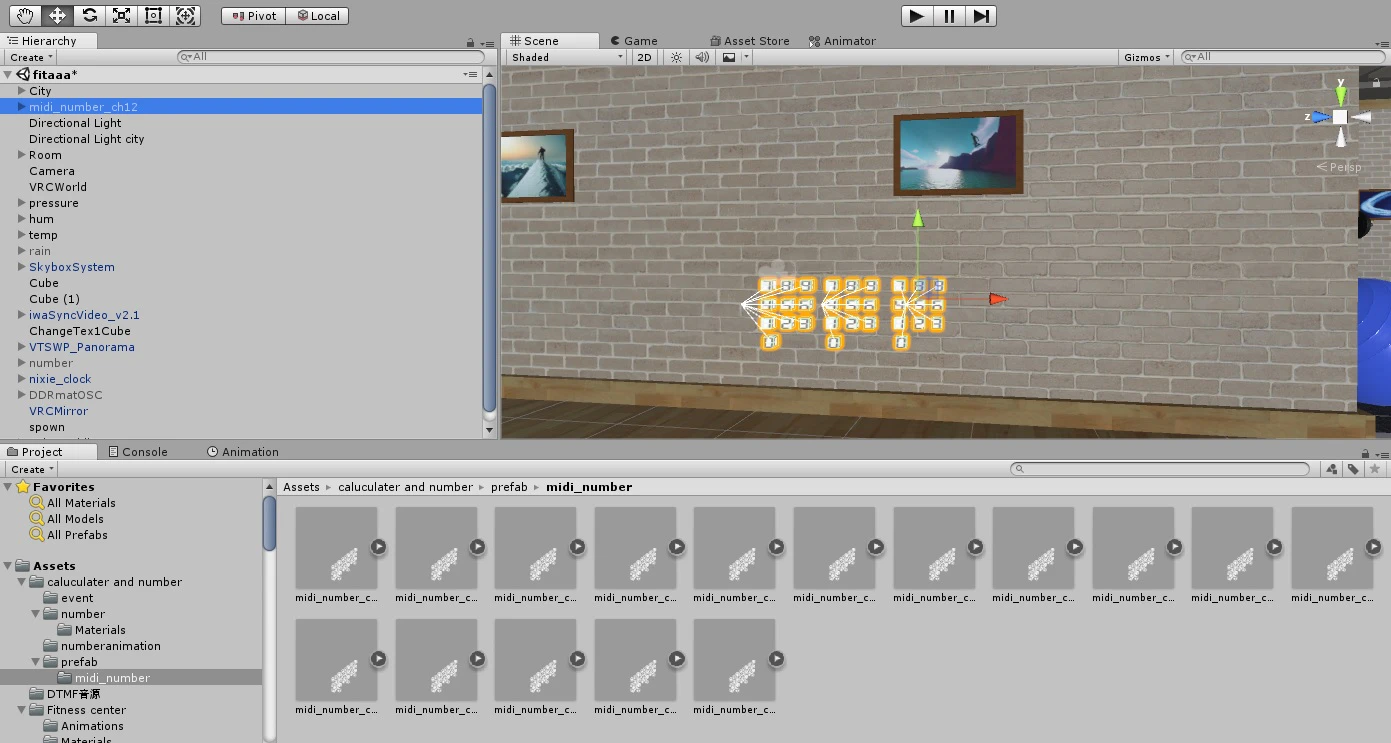Click the Play button

(x=916, y=15)
